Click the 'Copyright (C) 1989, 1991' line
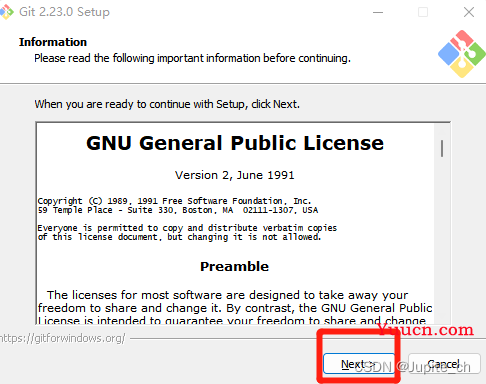Screen dimensions: 486x384 pyautogui.click(x=174, y=201)
